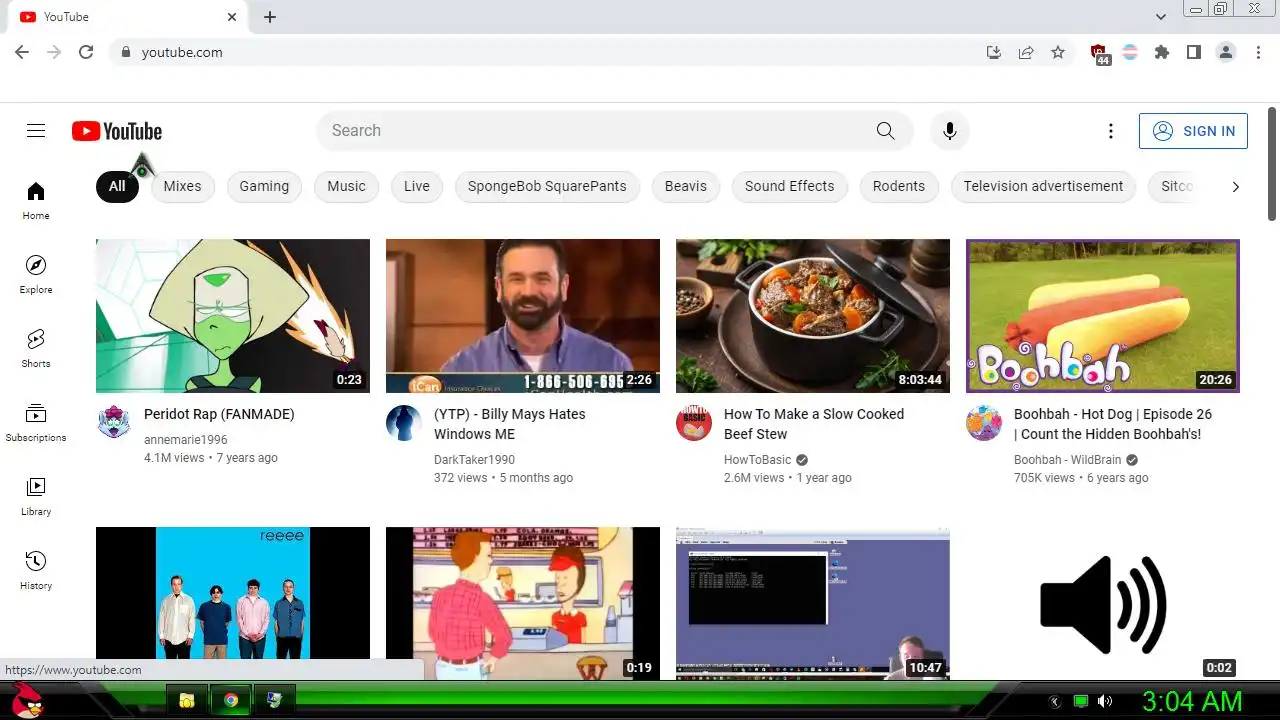Click the annemarie1996 channel avatar
This screenshot has height=720, width=1280.
coord(114,422)
